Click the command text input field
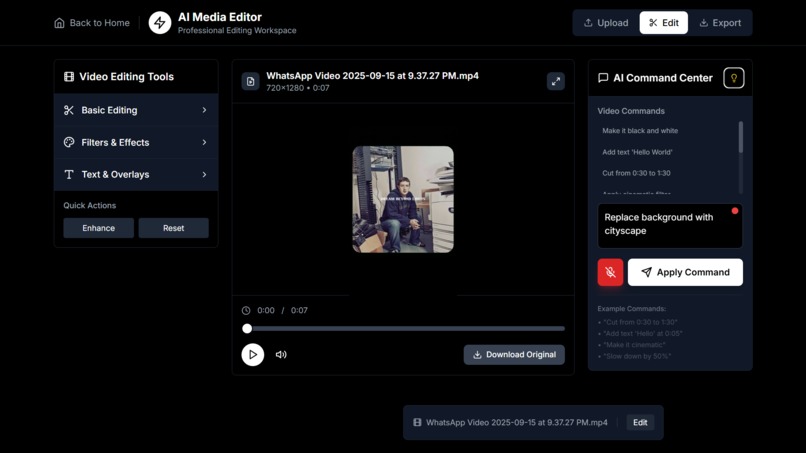 tap(670, 226)
